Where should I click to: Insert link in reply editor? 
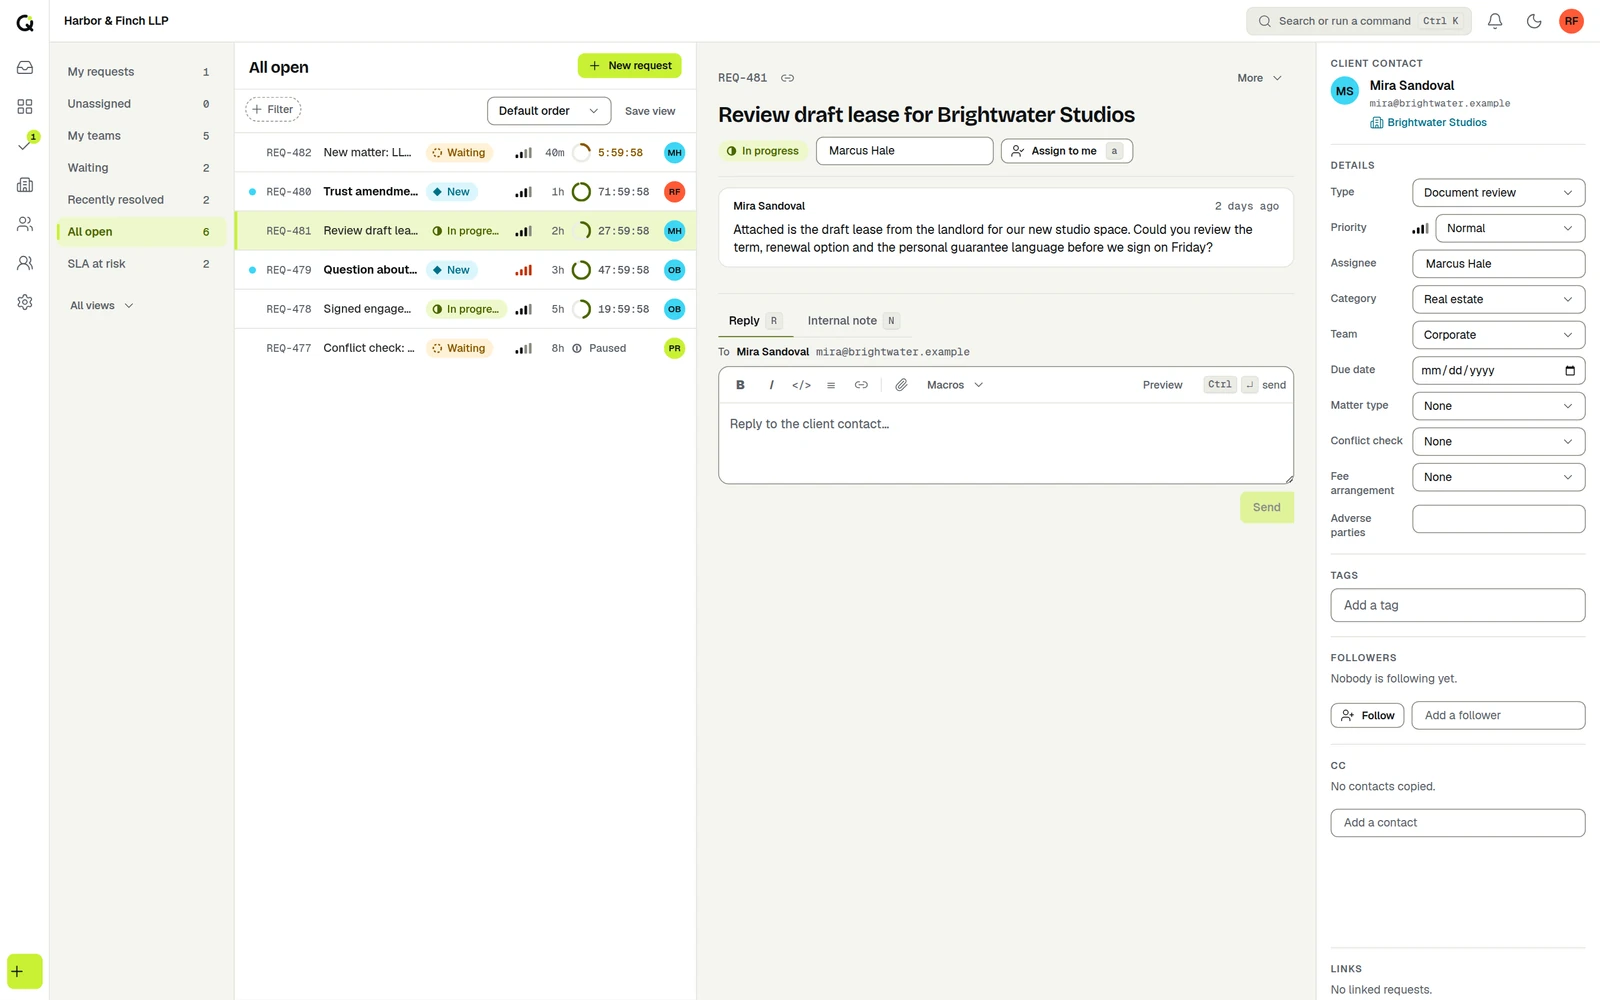pos(861,385)
